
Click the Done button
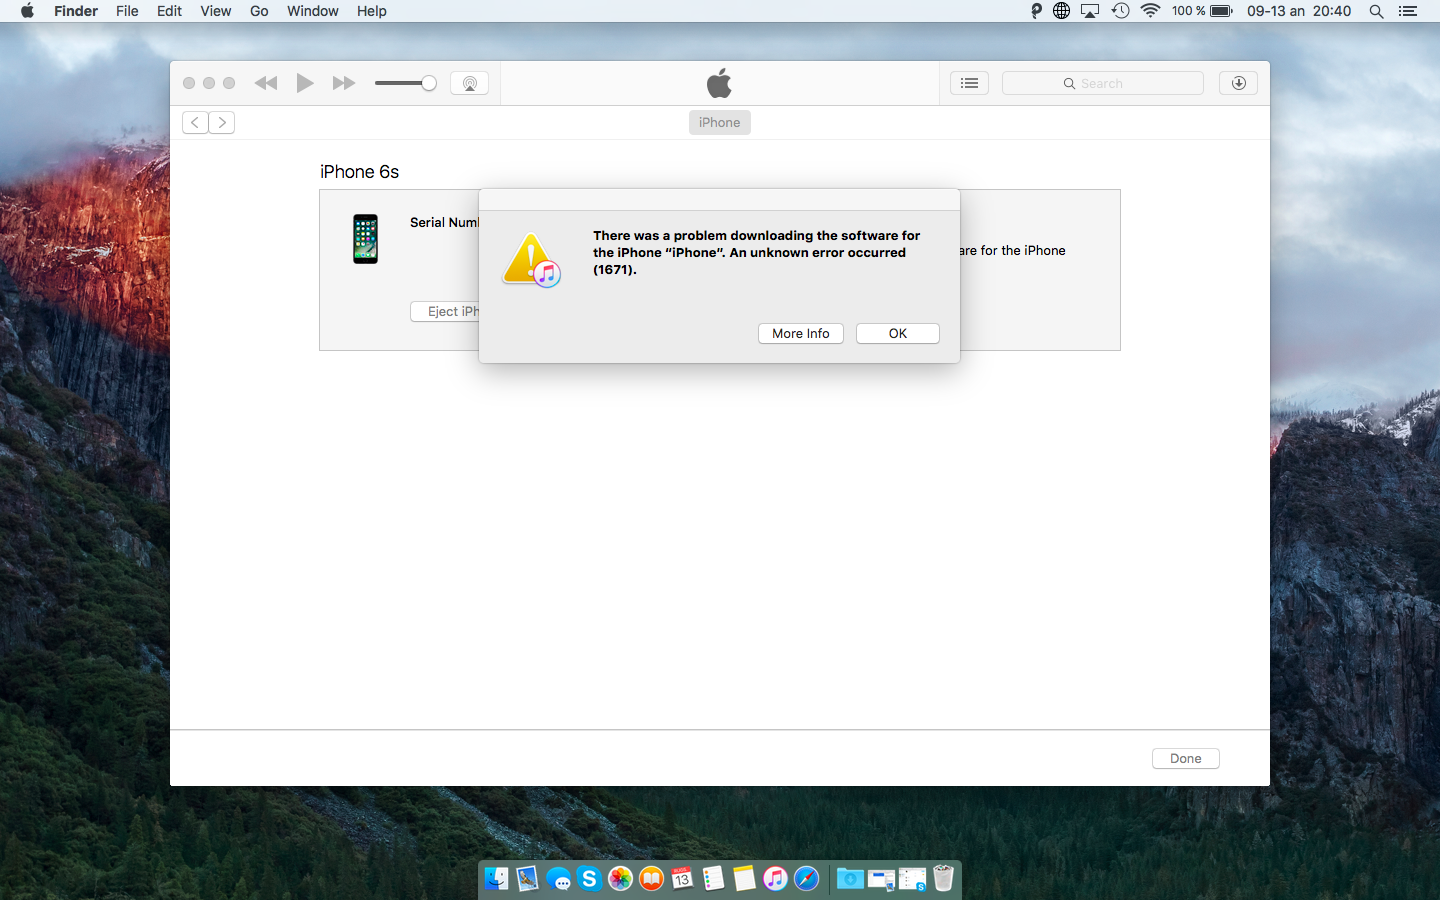click(1185, 758)
